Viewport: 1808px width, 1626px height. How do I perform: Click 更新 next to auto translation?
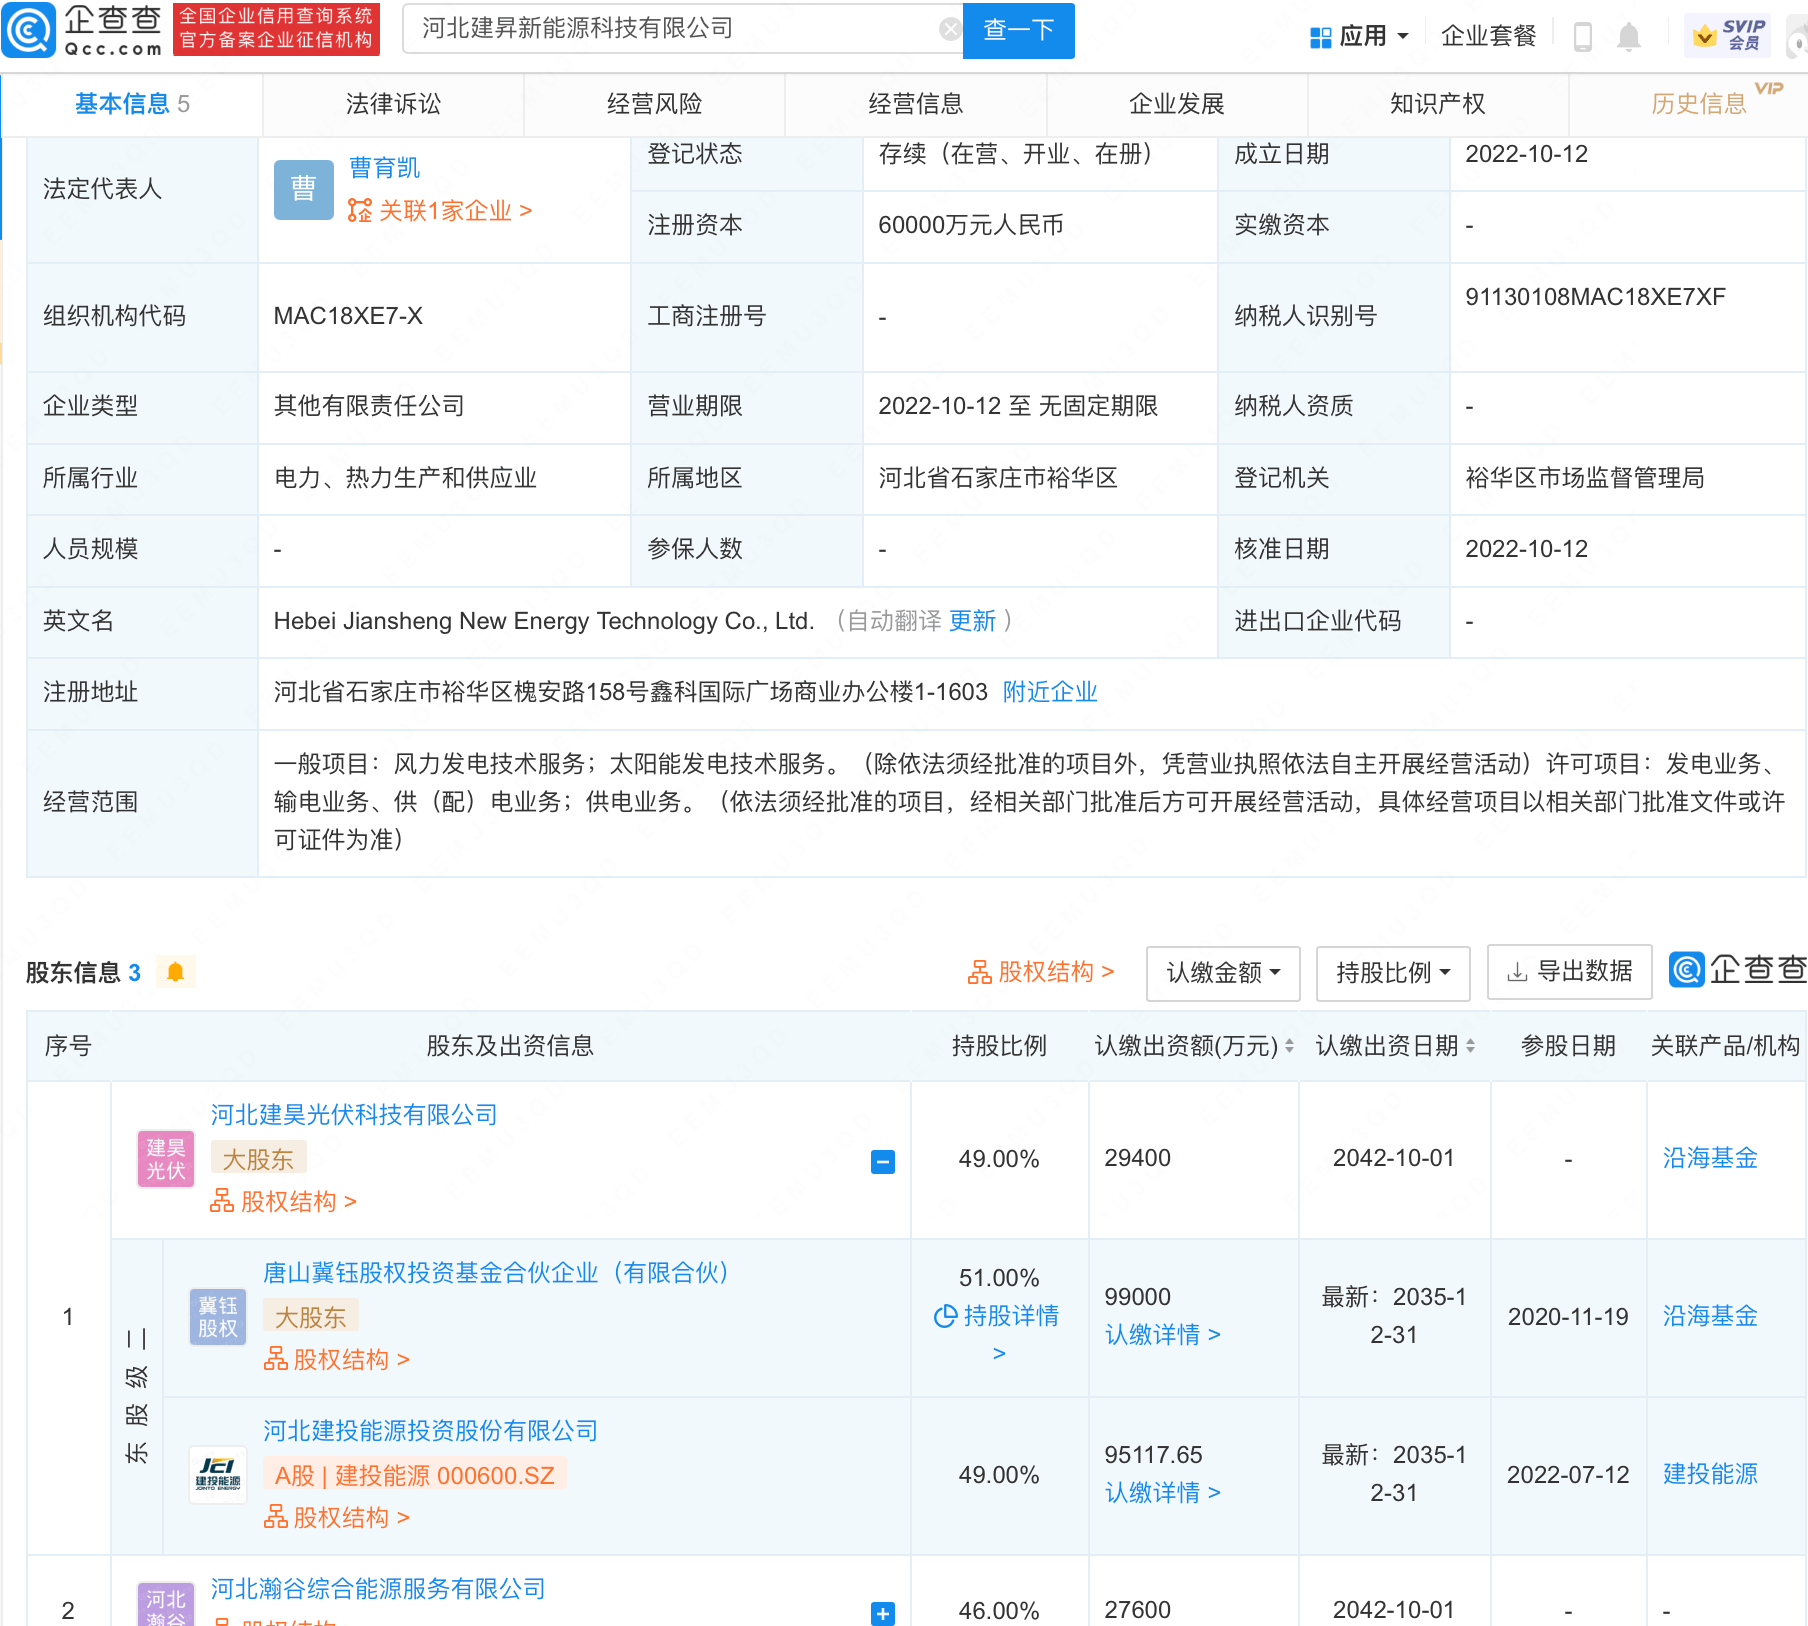[x=972, y=621]
